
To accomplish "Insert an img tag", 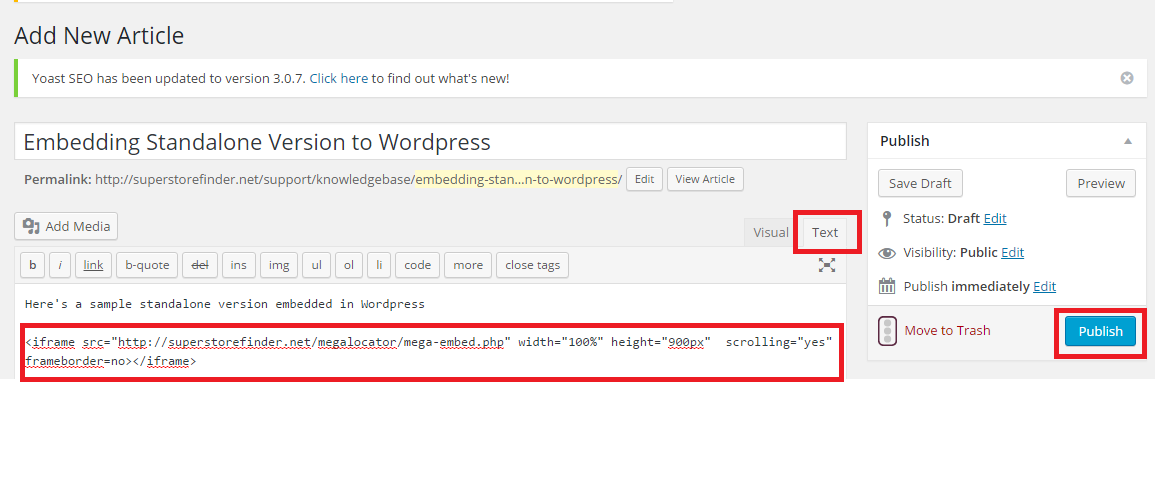I will [x=278, y=265].
